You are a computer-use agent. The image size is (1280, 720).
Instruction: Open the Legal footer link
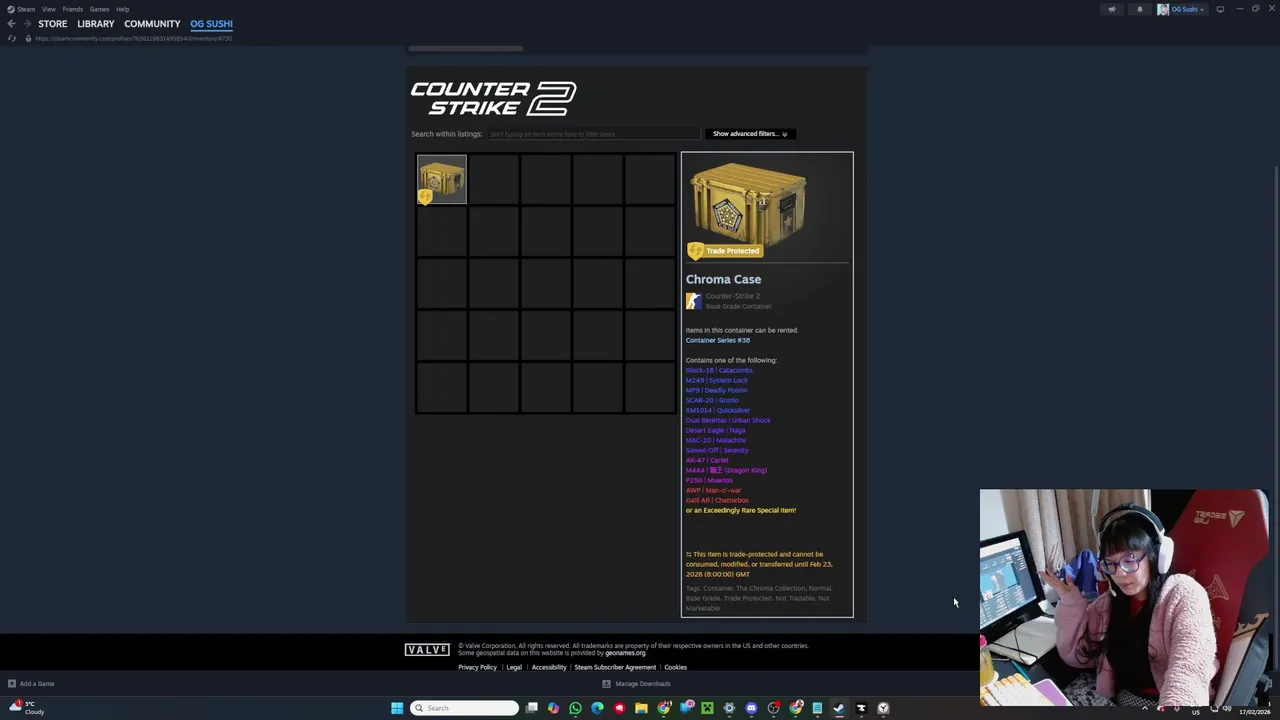coord(514,667)
